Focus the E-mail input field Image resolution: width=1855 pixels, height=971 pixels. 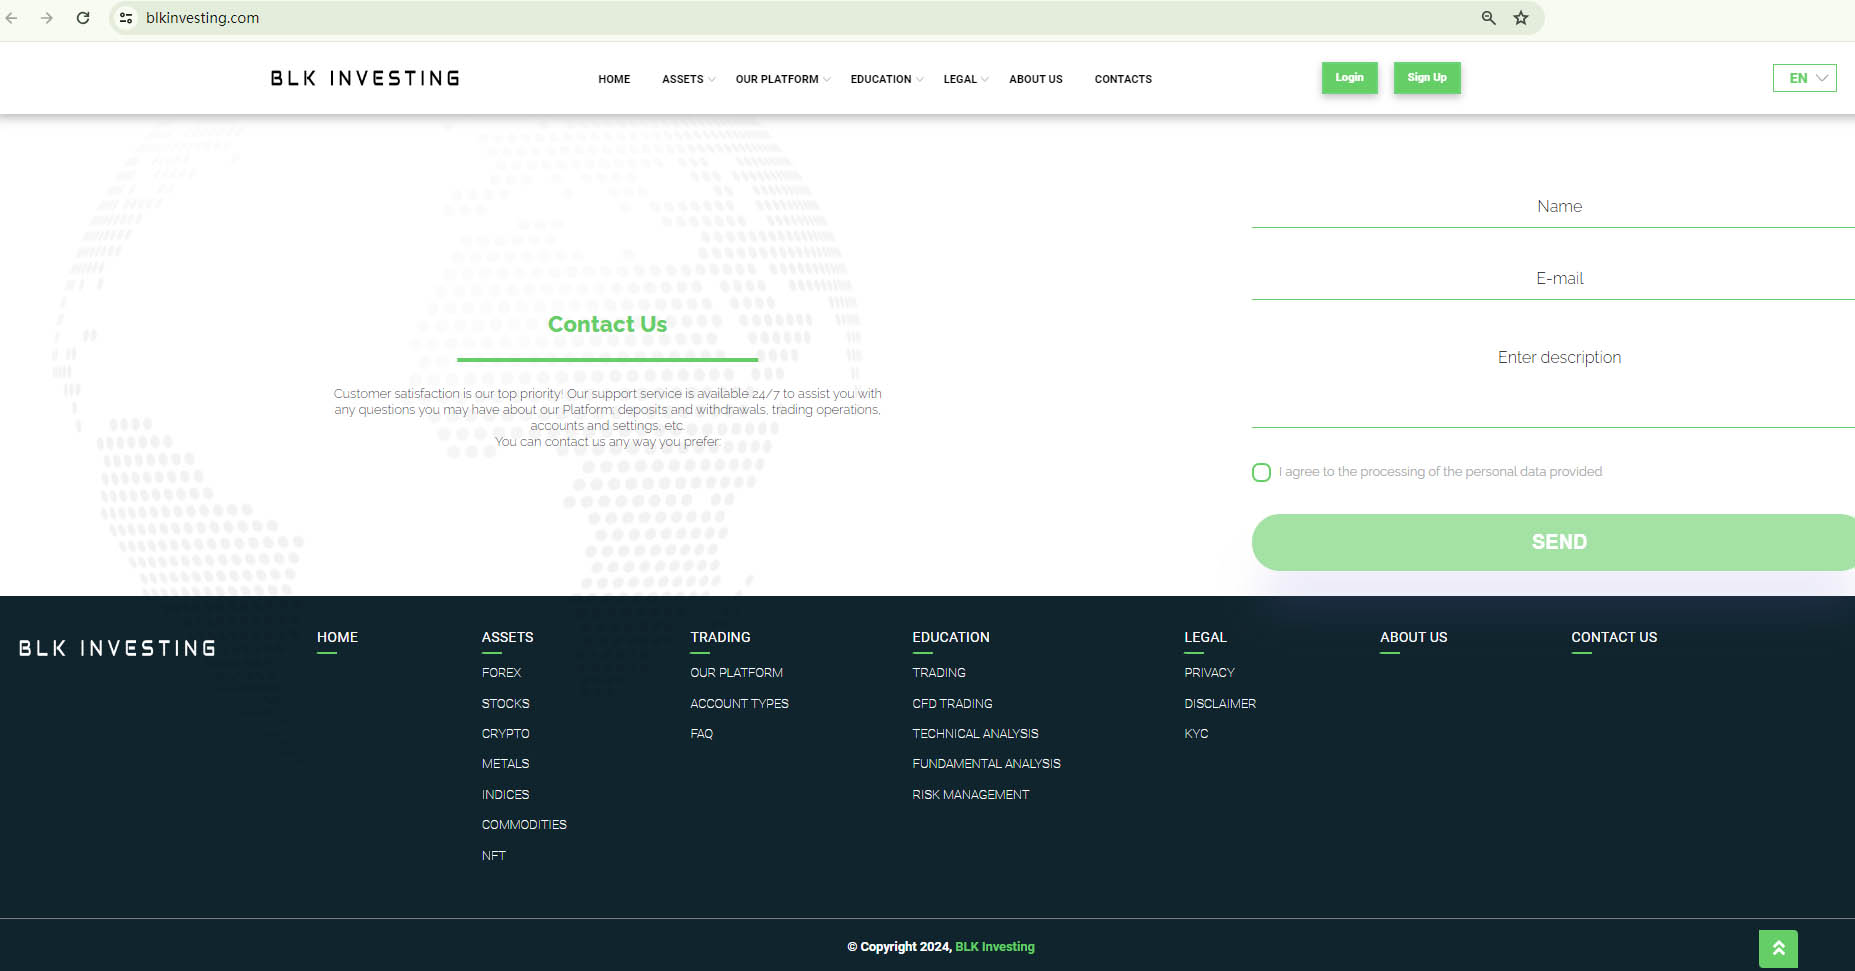pyautogui.click(x=1553, y=279)
